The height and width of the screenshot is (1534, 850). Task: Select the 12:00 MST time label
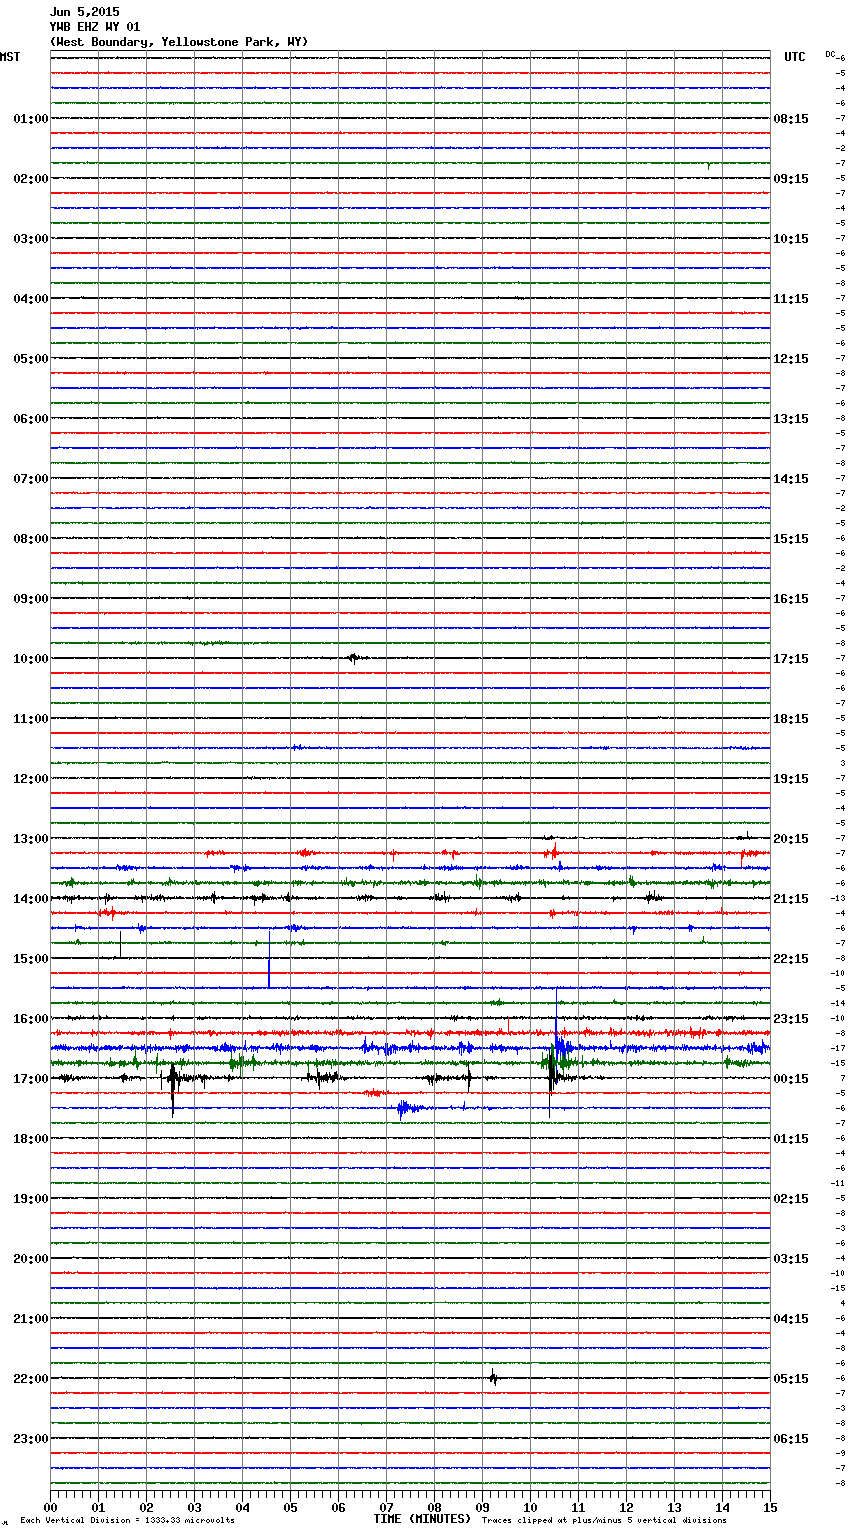pyautogui.click(x=30, y=779)
